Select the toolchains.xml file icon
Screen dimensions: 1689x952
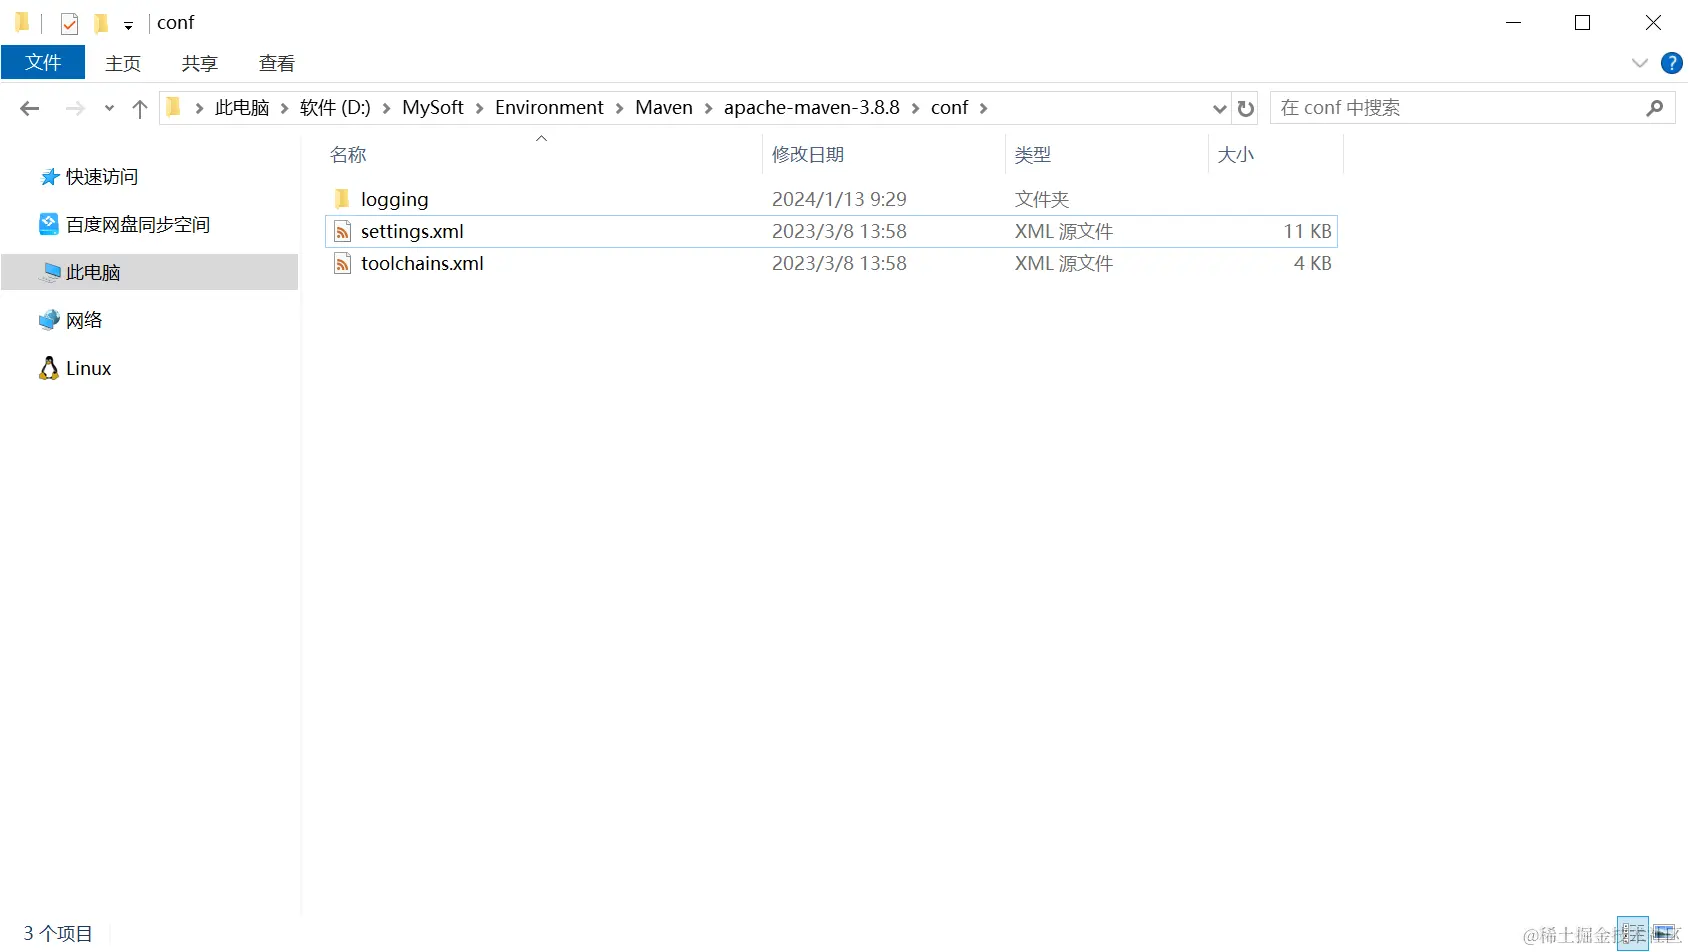[342, 263]
